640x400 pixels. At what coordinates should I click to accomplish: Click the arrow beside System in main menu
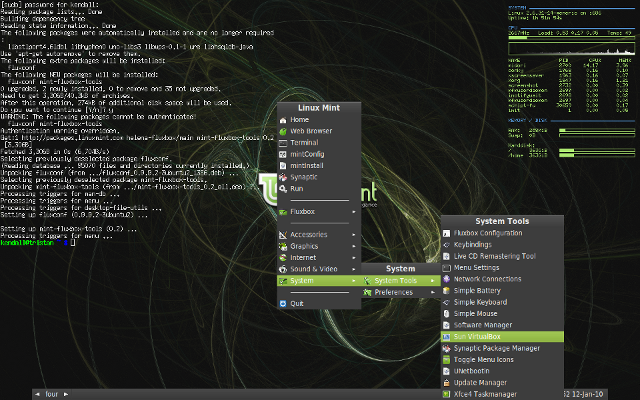[x=354, y=281]
